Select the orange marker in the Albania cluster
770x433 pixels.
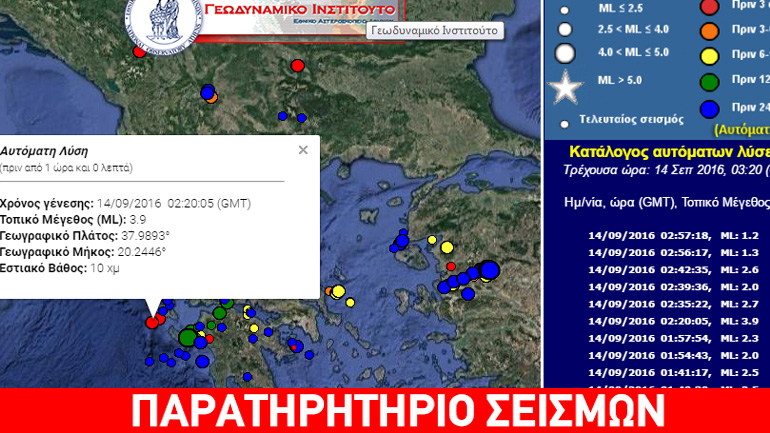pyautogui.click(x=212, y=98)
